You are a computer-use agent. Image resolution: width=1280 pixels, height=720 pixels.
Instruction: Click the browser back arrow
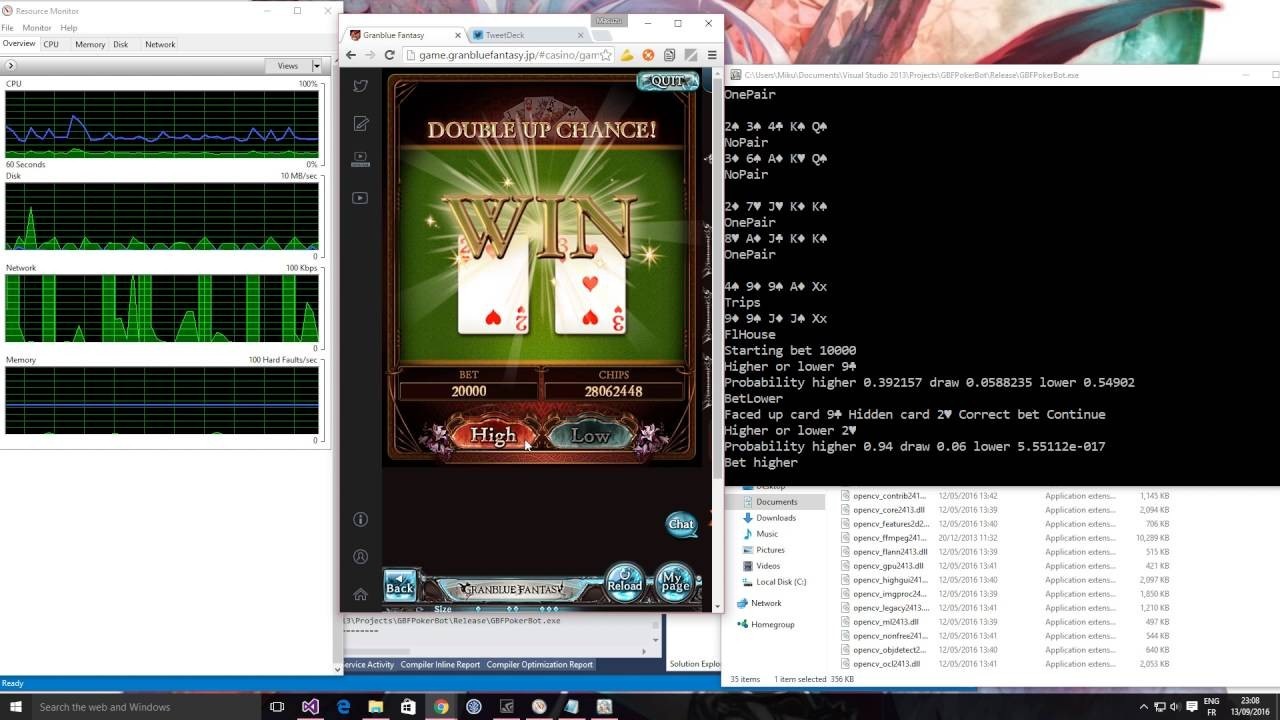click(351, 55)
